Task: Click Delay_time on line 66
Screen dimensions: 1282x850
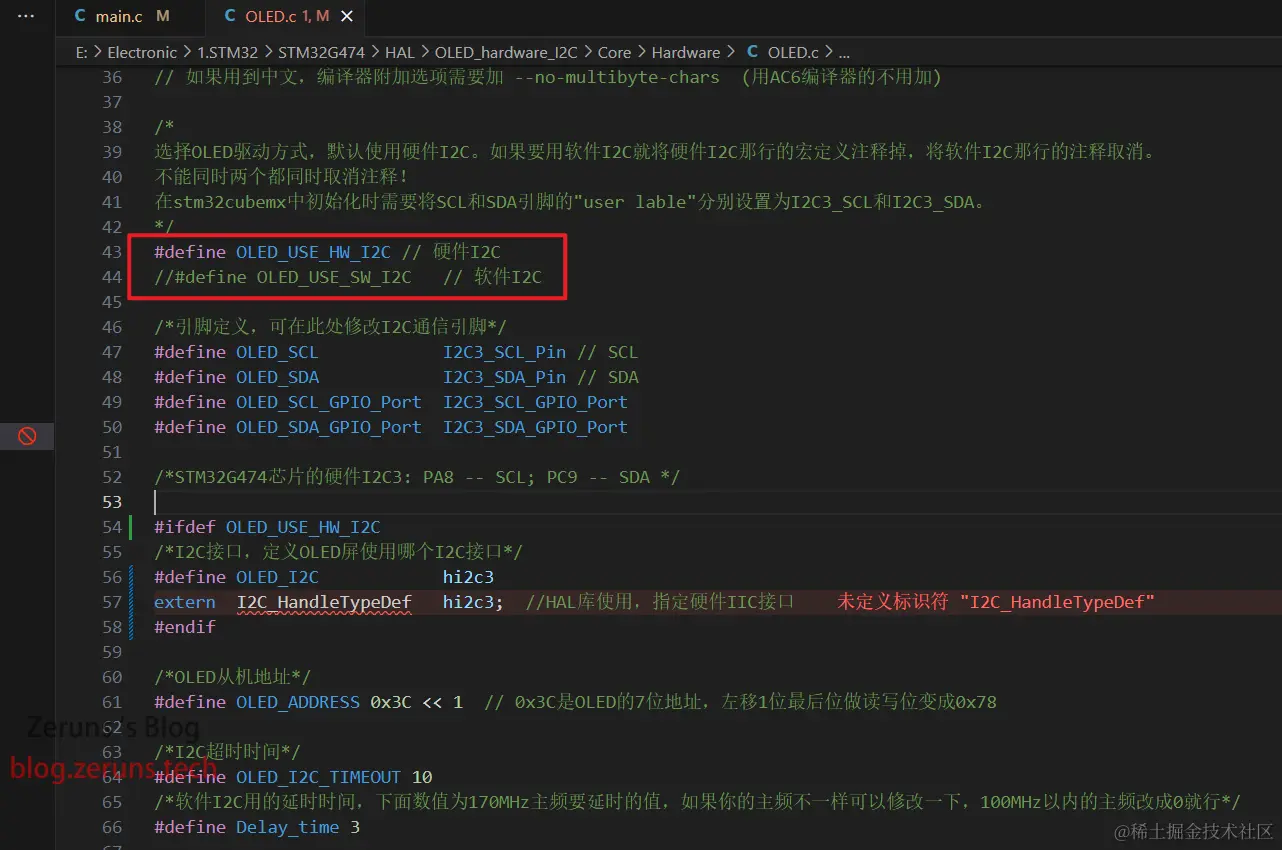Action: click(287, 827)
